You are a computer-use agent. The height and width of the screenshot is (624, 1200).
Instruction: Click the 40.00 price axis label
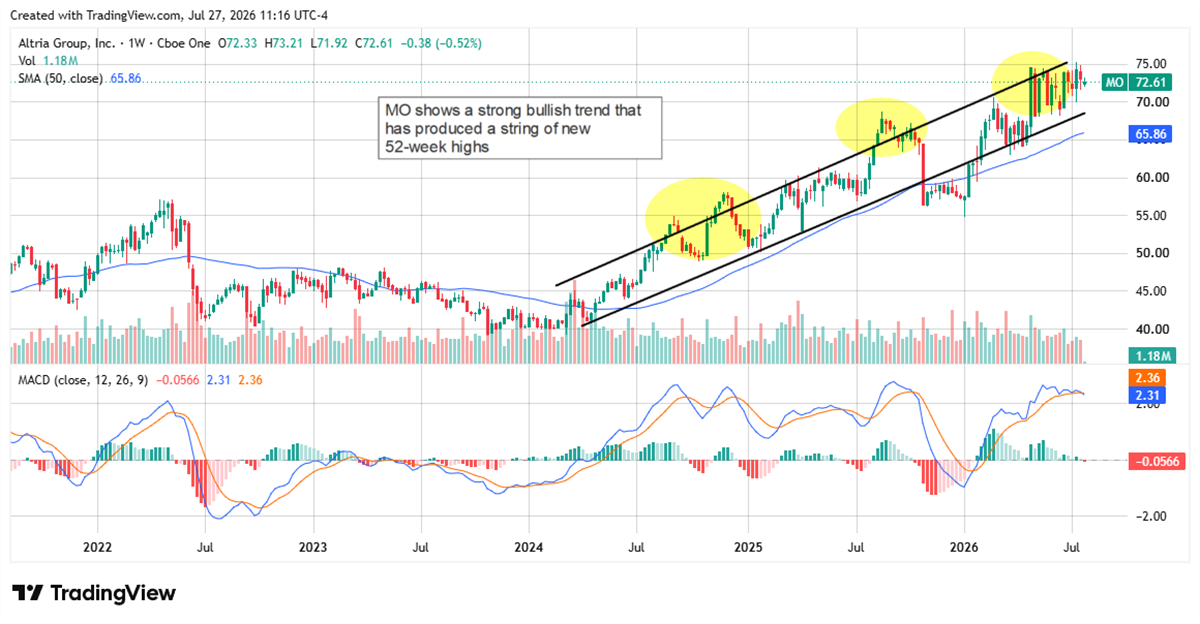tap(1150, 329)
